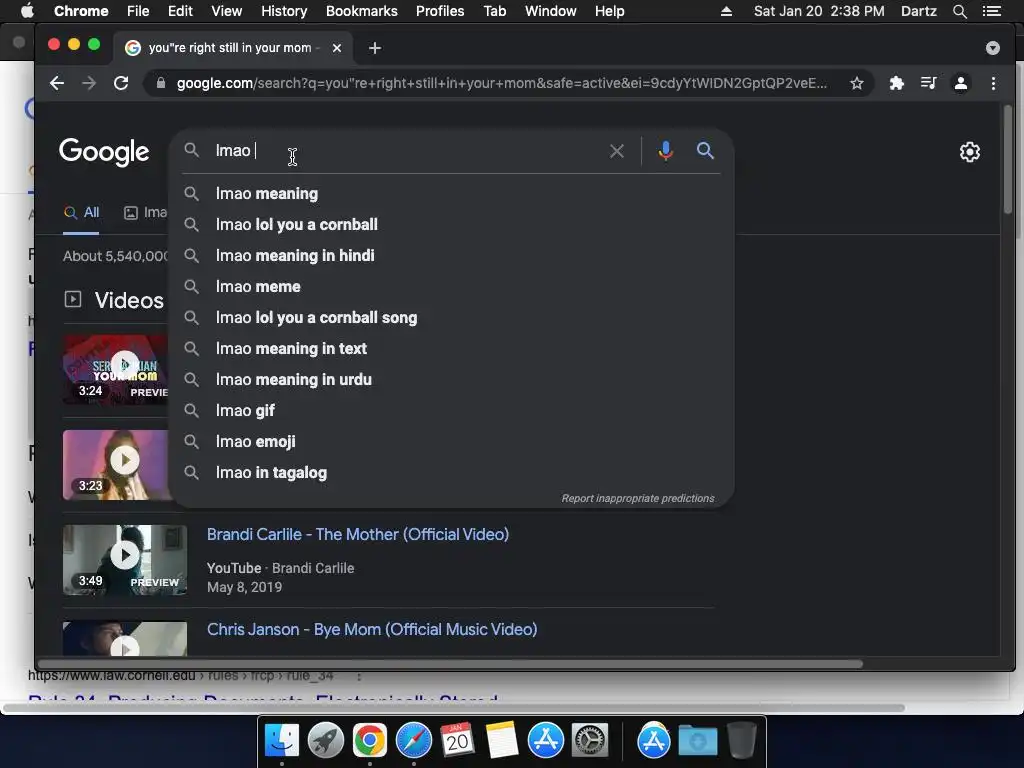Open the Trash in Dock

[x=741, y=741]
